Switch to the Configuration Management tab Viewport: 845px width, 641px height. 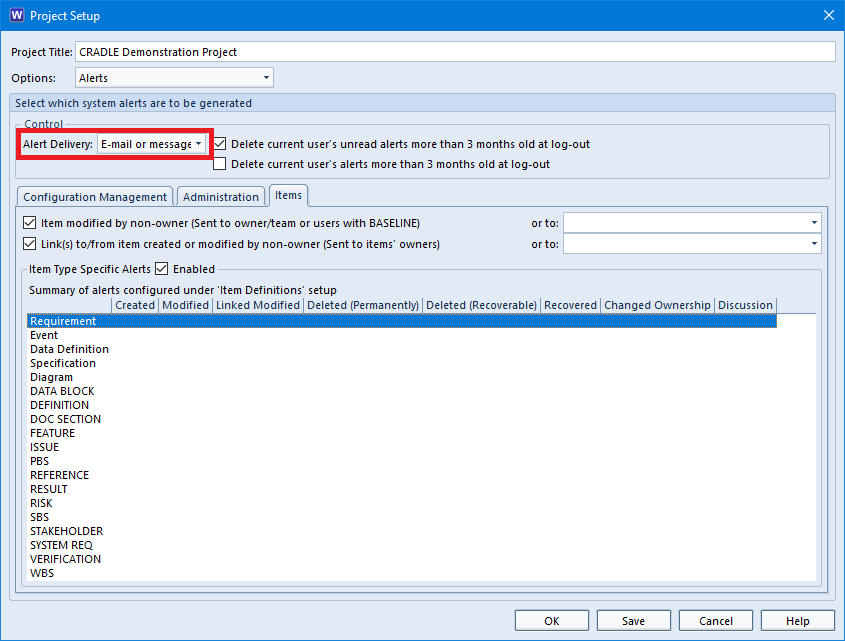point(95,197)
